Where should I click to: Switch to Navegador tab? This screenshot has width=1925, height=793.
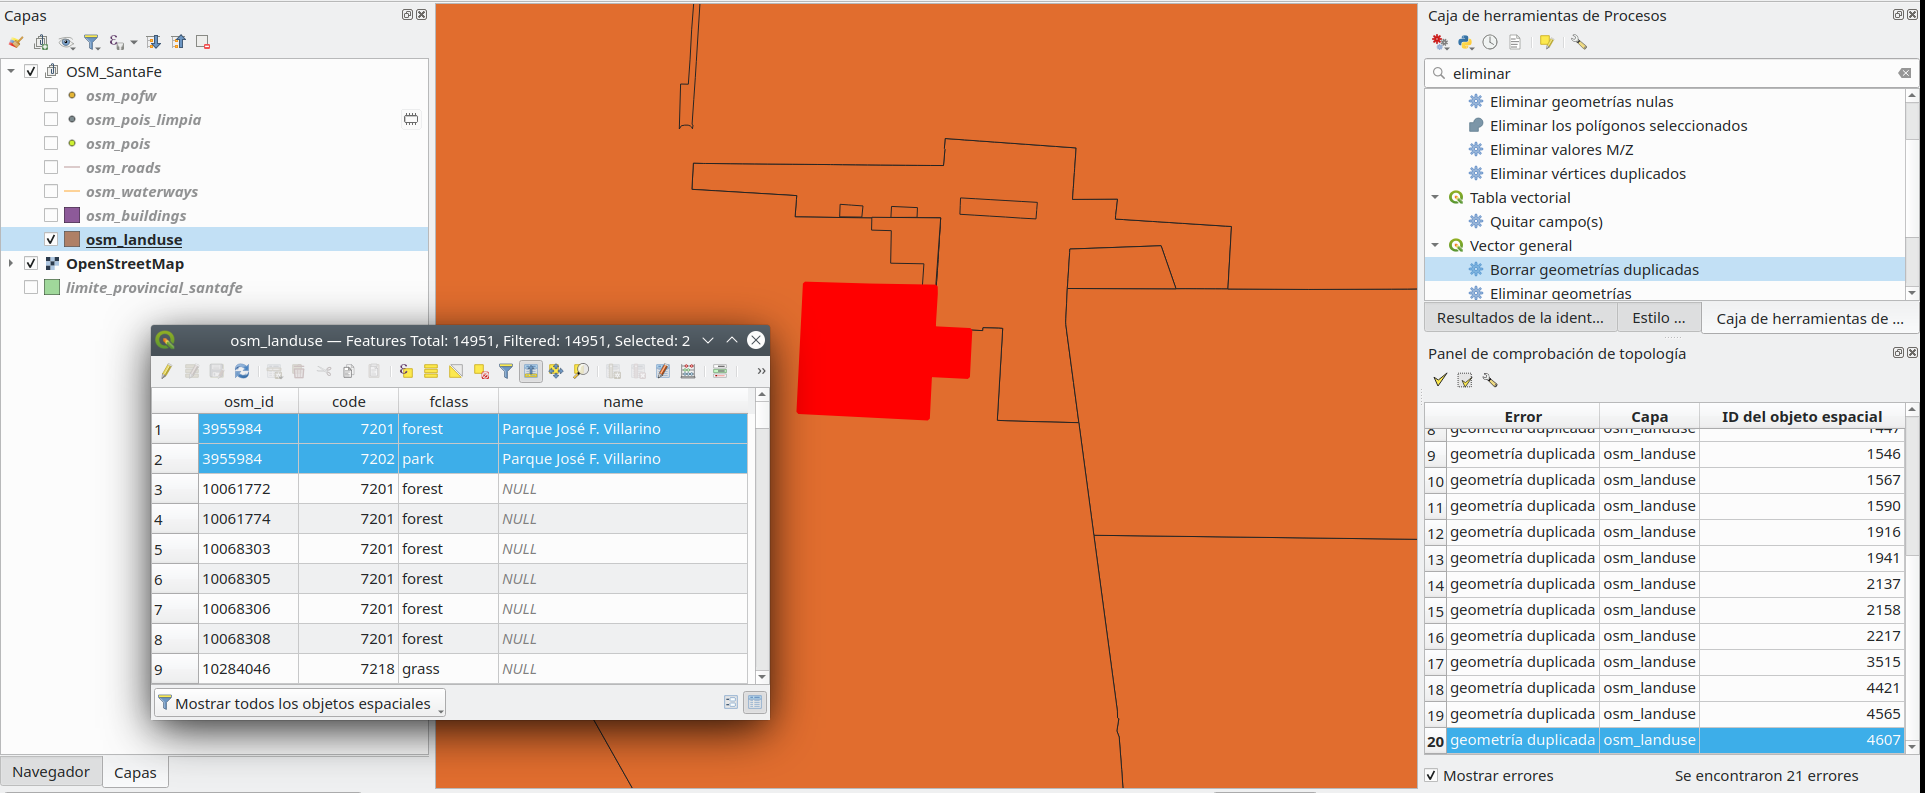51,771
